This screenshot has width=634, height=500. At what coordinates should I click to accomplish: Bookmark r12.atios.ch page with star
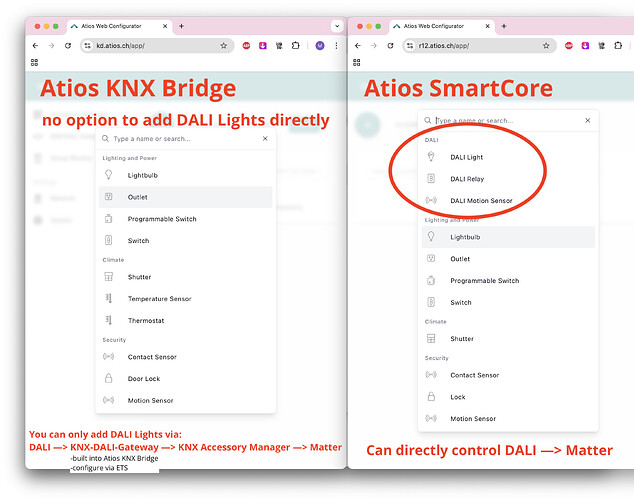tap(546, 46)
